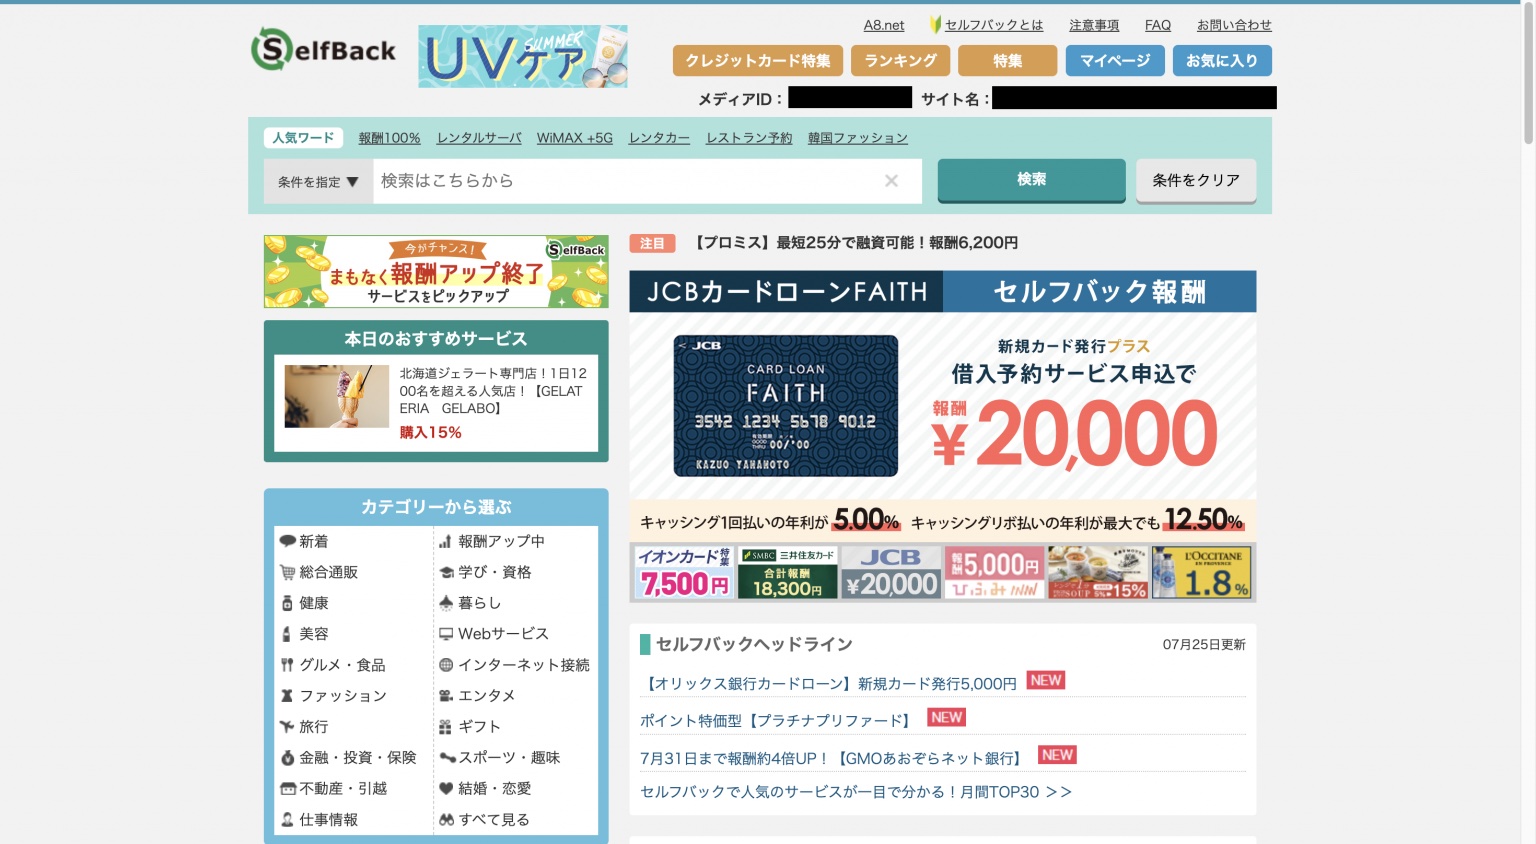Click the 暮らし house icon
The height and width of the screenshot is (844, 1536).
click(x=446, y=603)
